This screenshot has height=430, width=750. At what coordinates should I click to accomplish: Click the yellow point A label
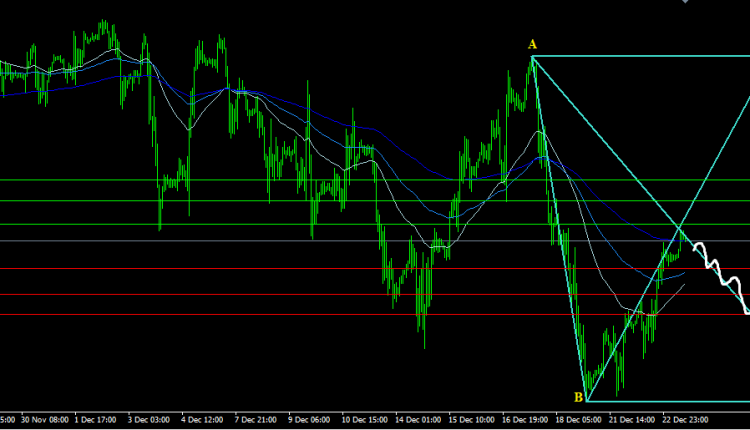(533, 44)
